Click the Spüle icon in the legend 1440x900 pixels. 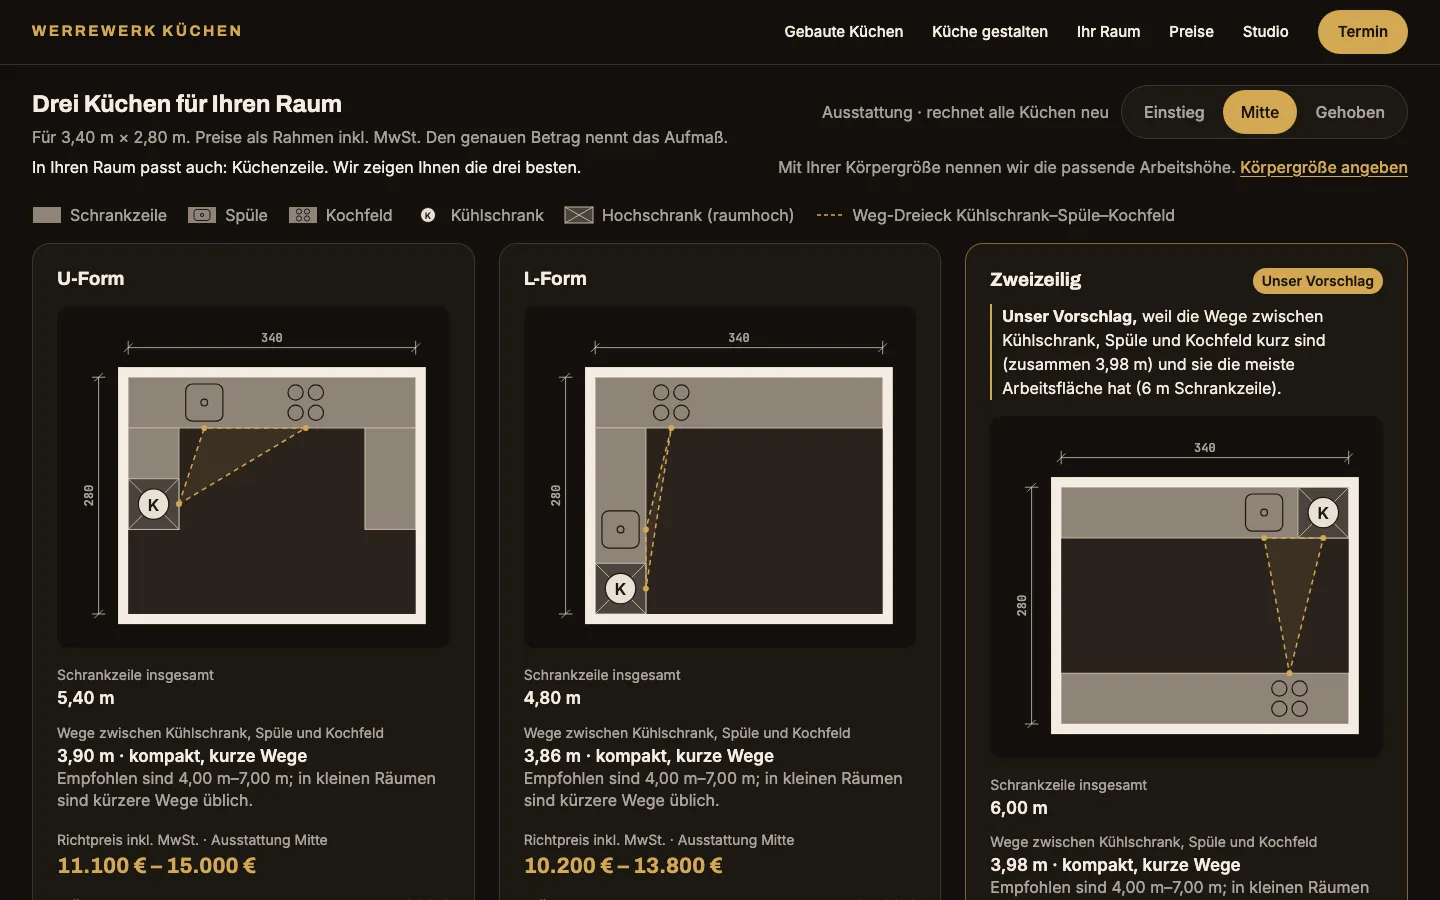pyautogui.click(x=202, y=215)
